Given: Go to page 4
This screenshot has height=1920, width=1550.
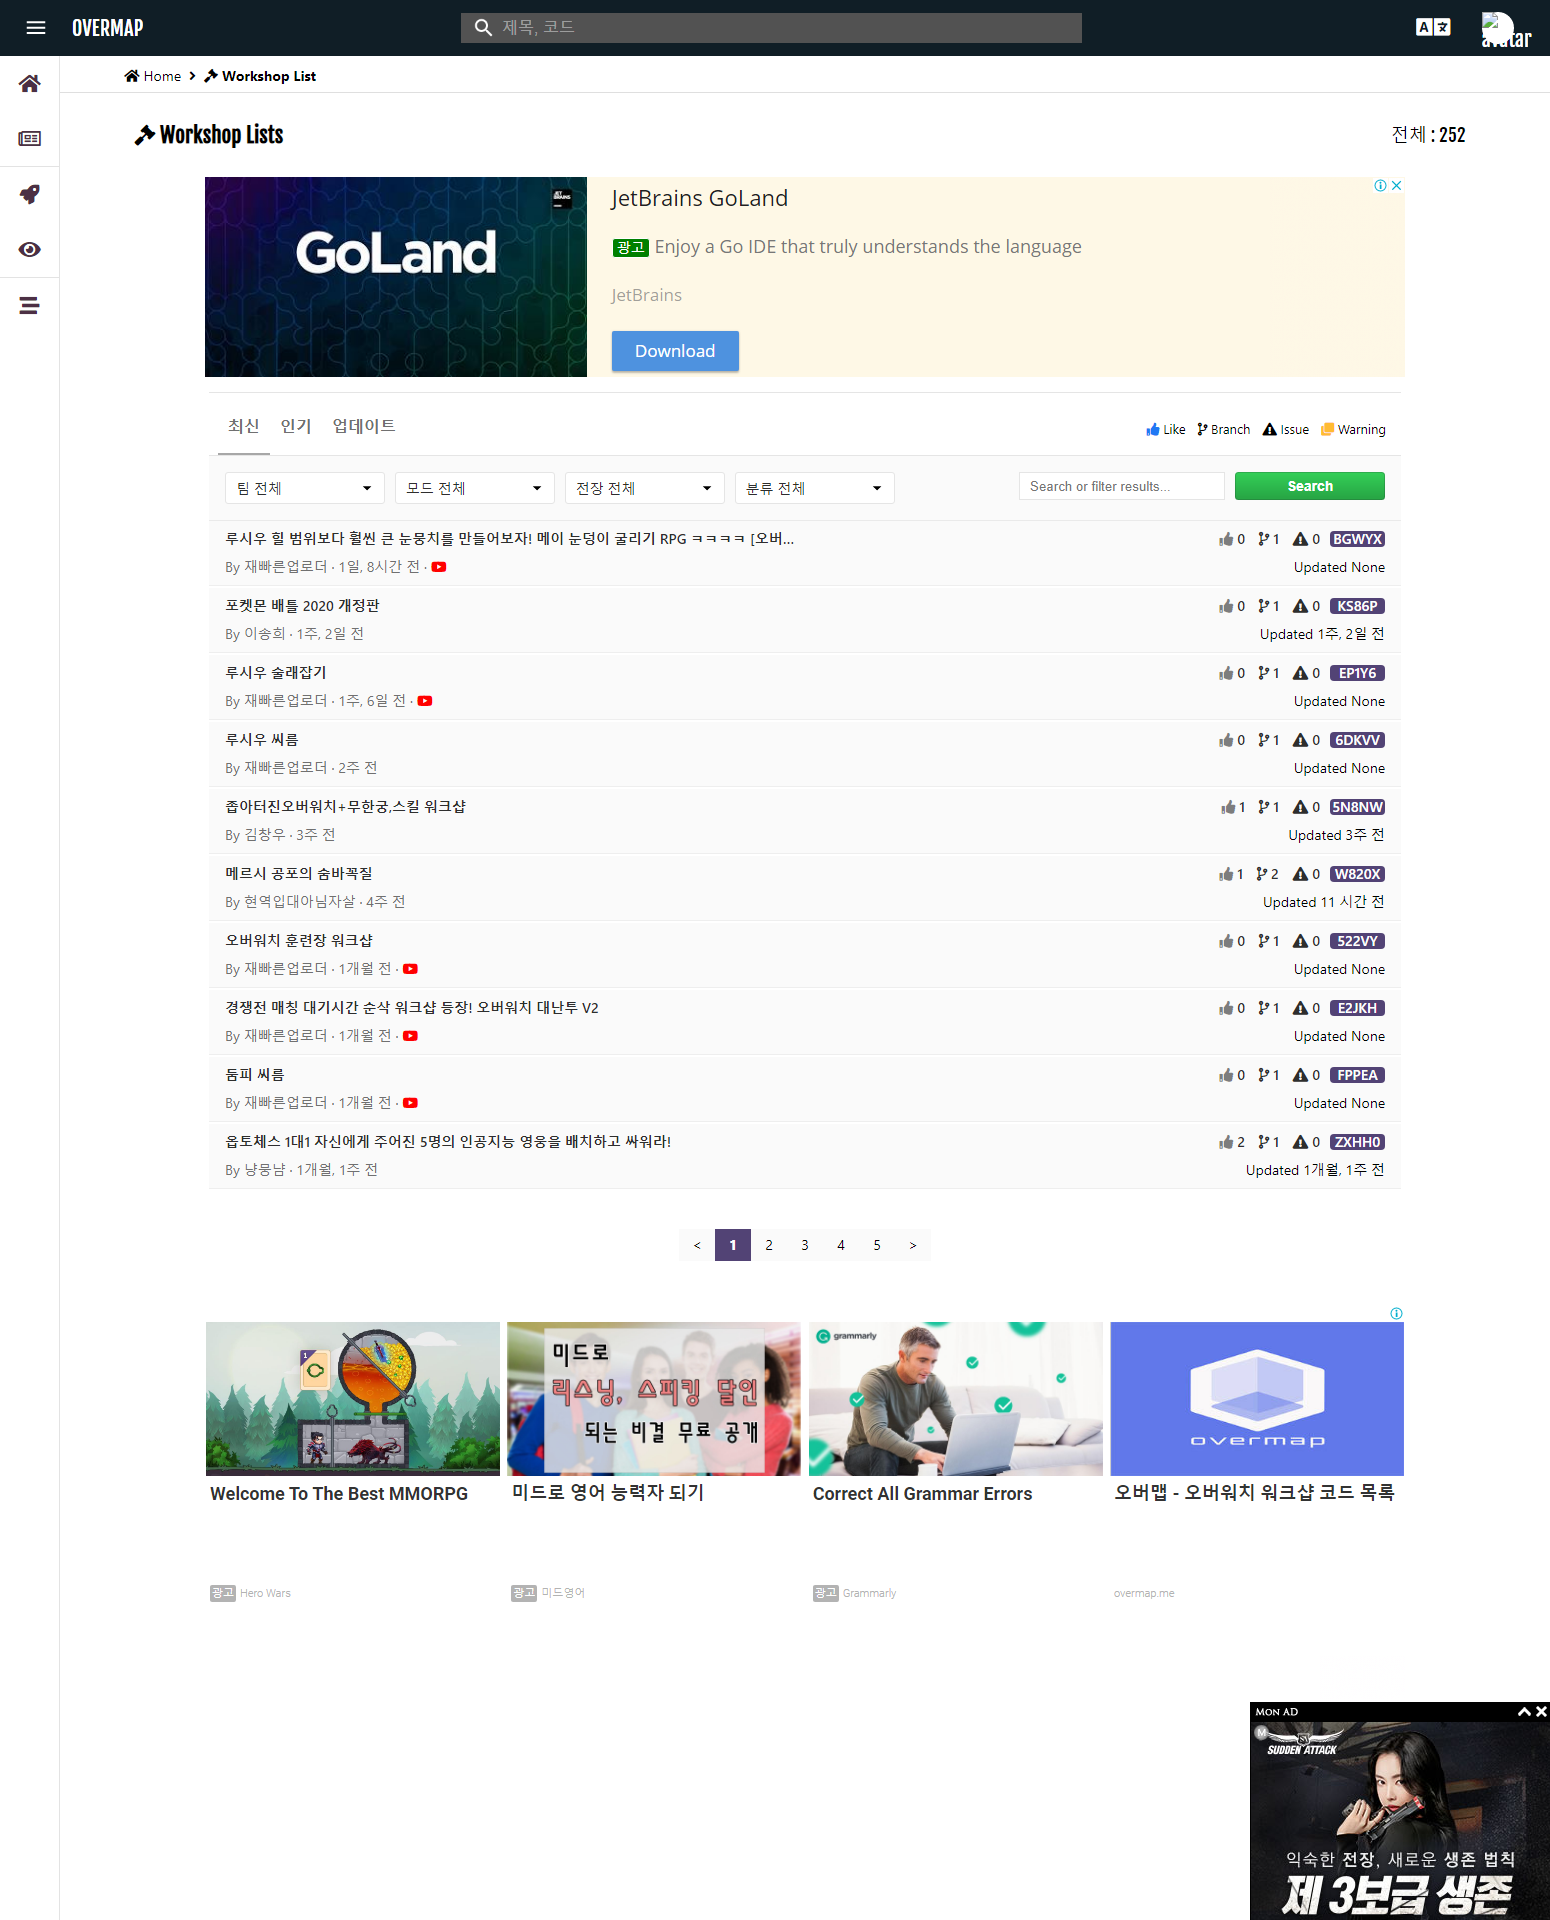Looking at the screenshot, I should 841,1245.
